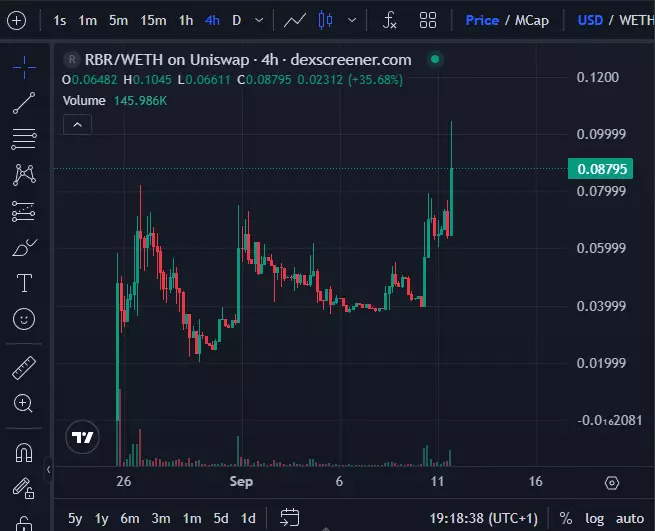Toggle percent scale mode
This screenshot has height=531, width=655.
566,518
